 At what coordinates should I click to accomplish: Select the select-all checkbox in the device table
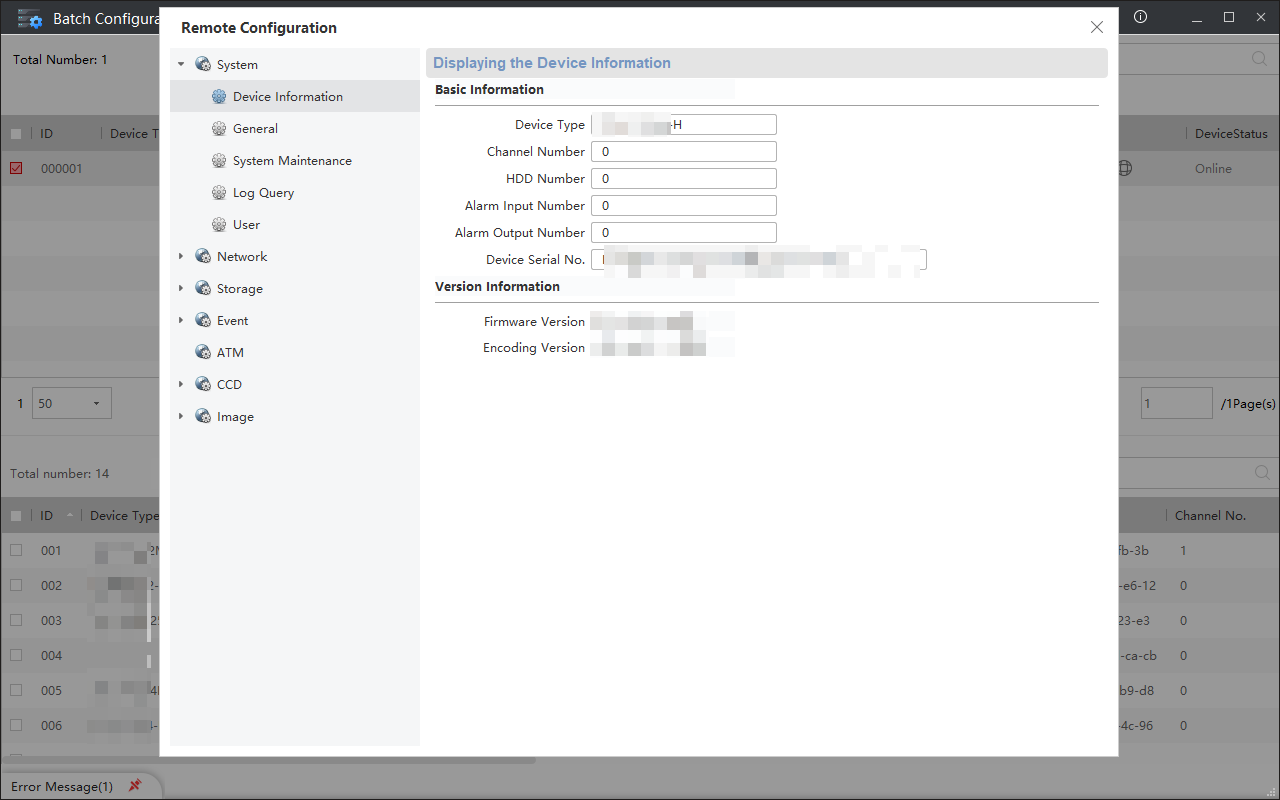(x=16, y=515)
